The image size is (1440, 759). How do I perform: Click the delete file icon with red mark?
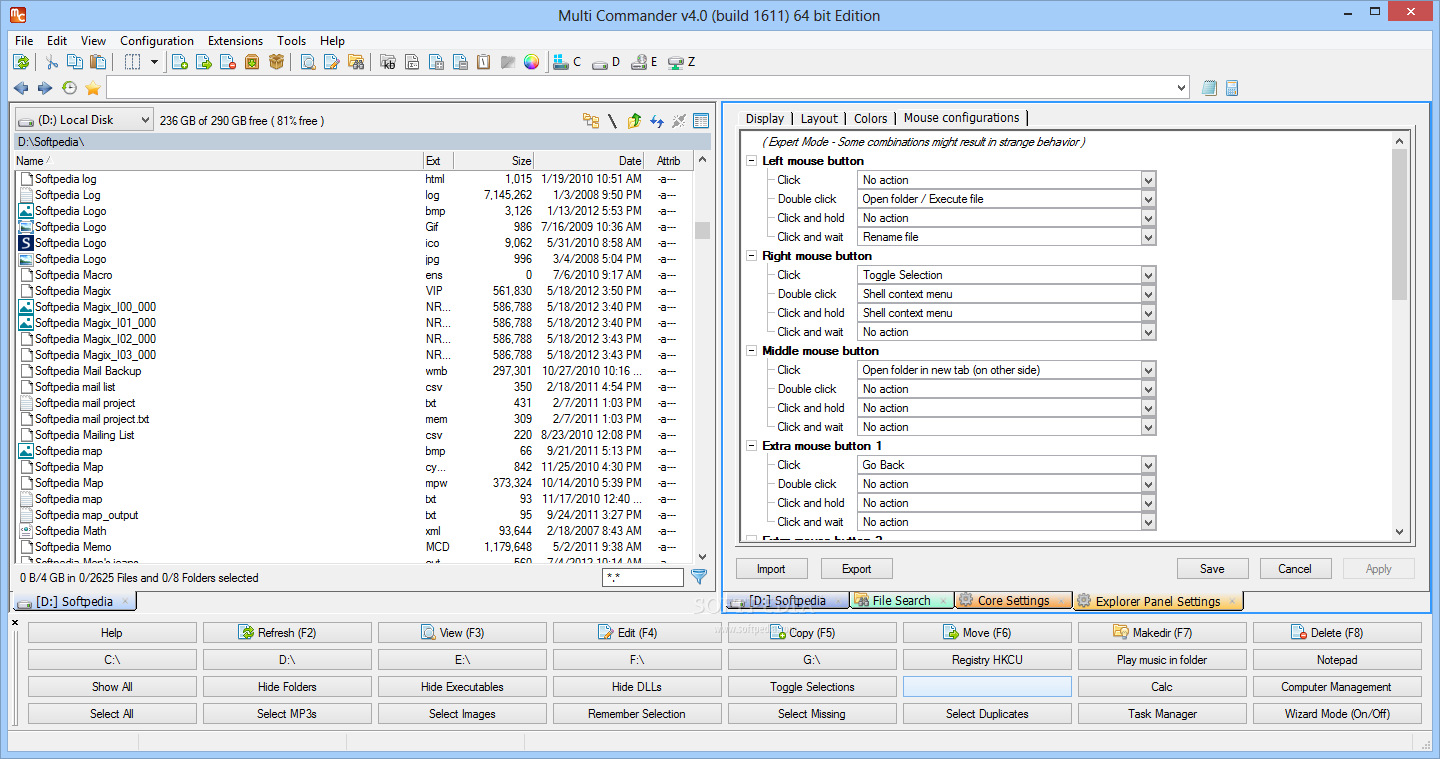coord(228,62)
